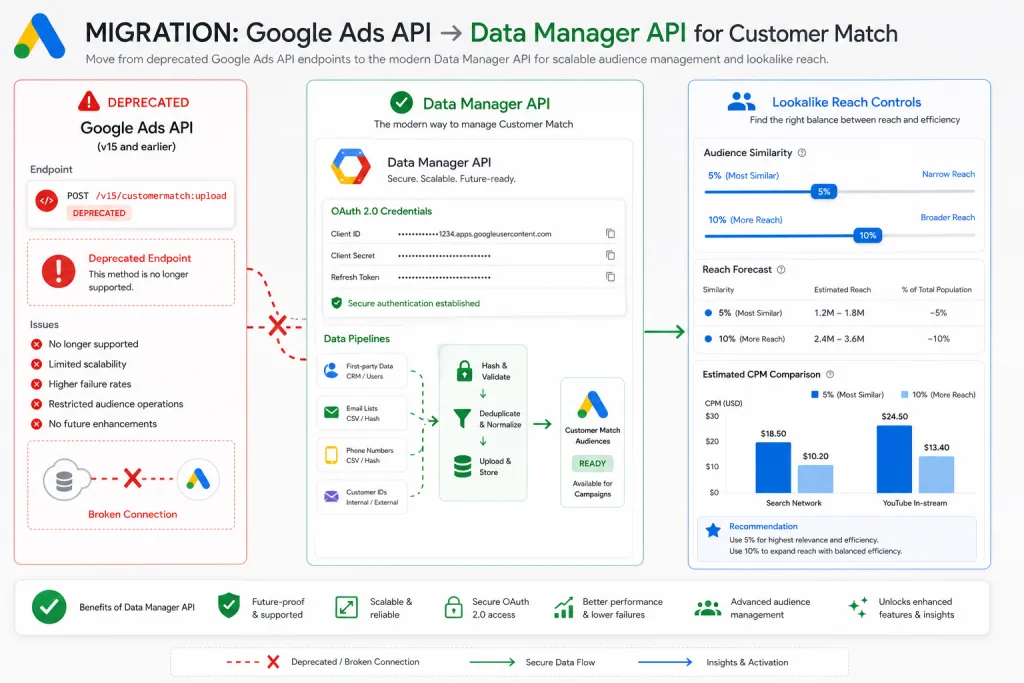Viewport: 1024px width, 683px height.
Task: Click the Client Secret masked field
Action: pos(444,256)
